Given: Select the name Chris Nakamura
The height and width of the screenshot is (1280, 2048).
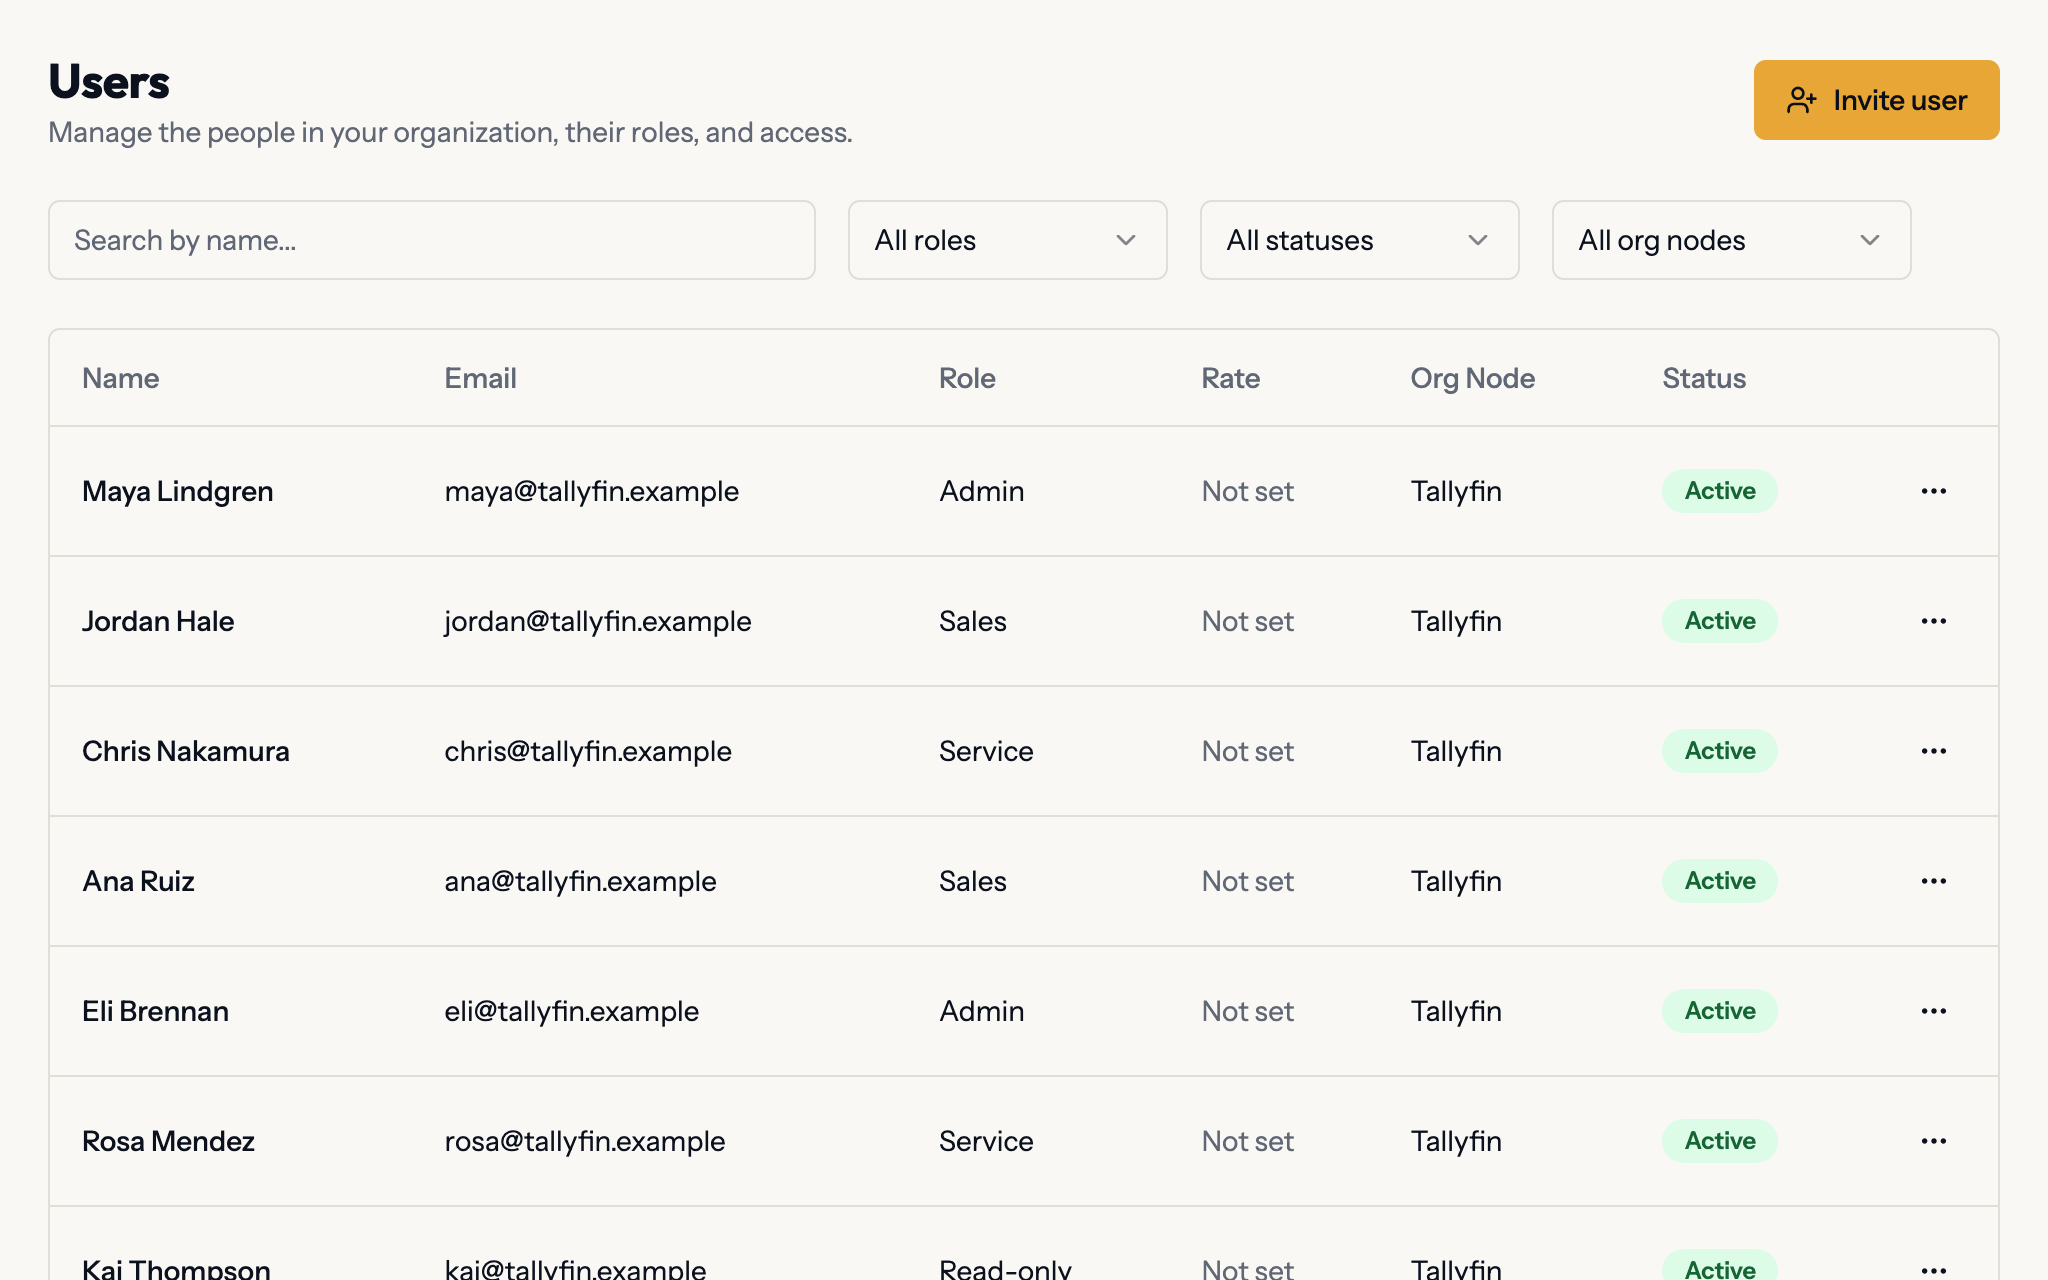Looking at the screenshot, I should pos(186,751).
